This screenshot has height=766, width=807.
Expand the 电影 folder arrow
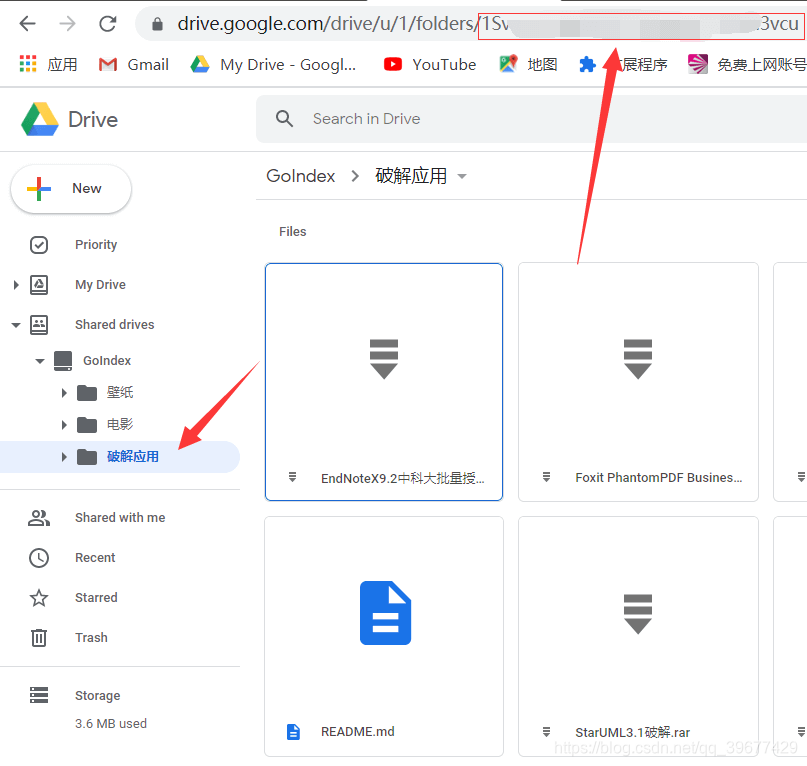64,425
